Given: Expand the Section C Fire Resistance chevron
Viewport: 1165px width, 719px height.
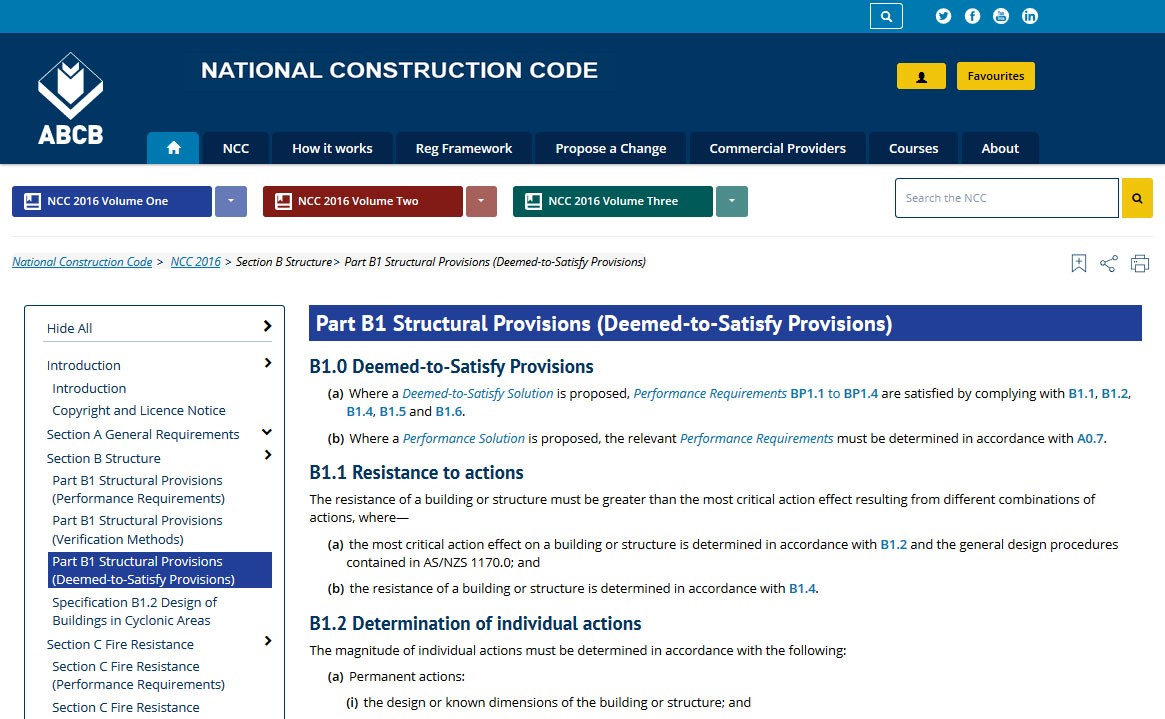Looking at the screenshot, I should [x=268, y=644].
